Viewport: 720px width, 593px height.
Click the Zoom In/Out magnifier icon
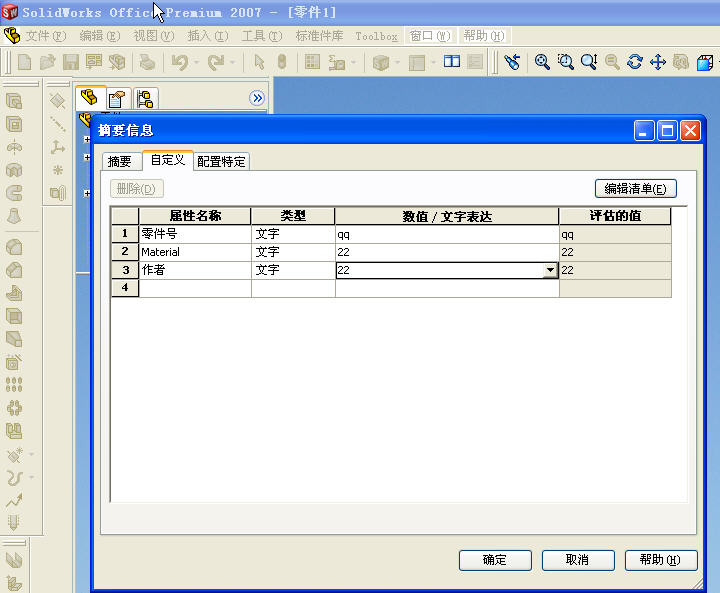click(589, 62)
